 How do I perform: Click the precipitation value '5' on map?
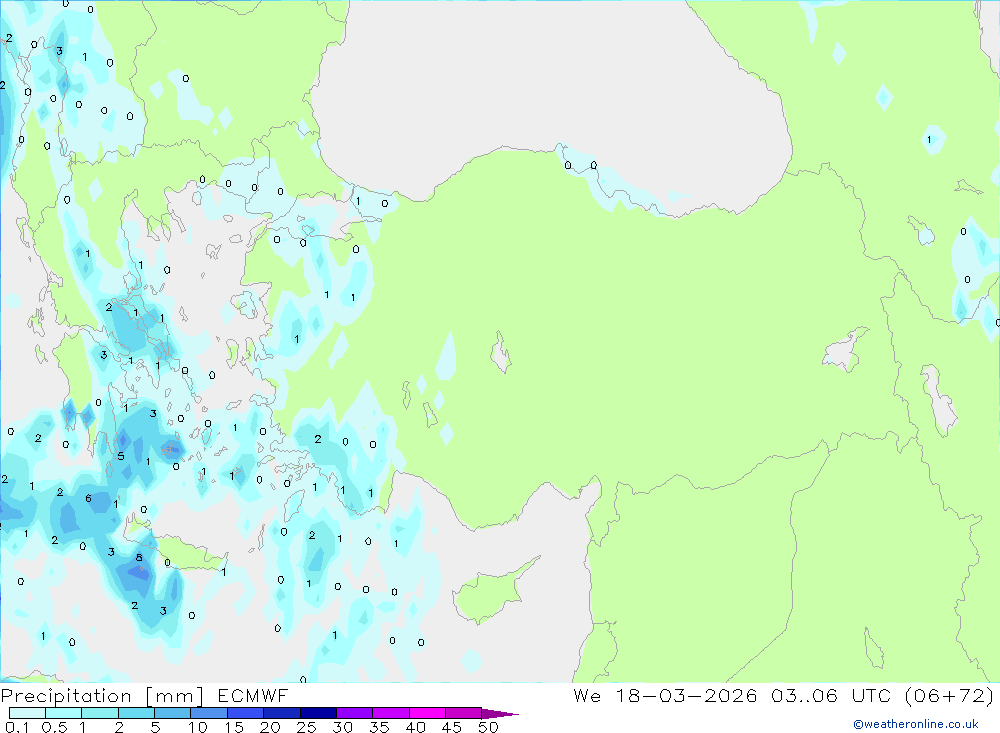121,456
